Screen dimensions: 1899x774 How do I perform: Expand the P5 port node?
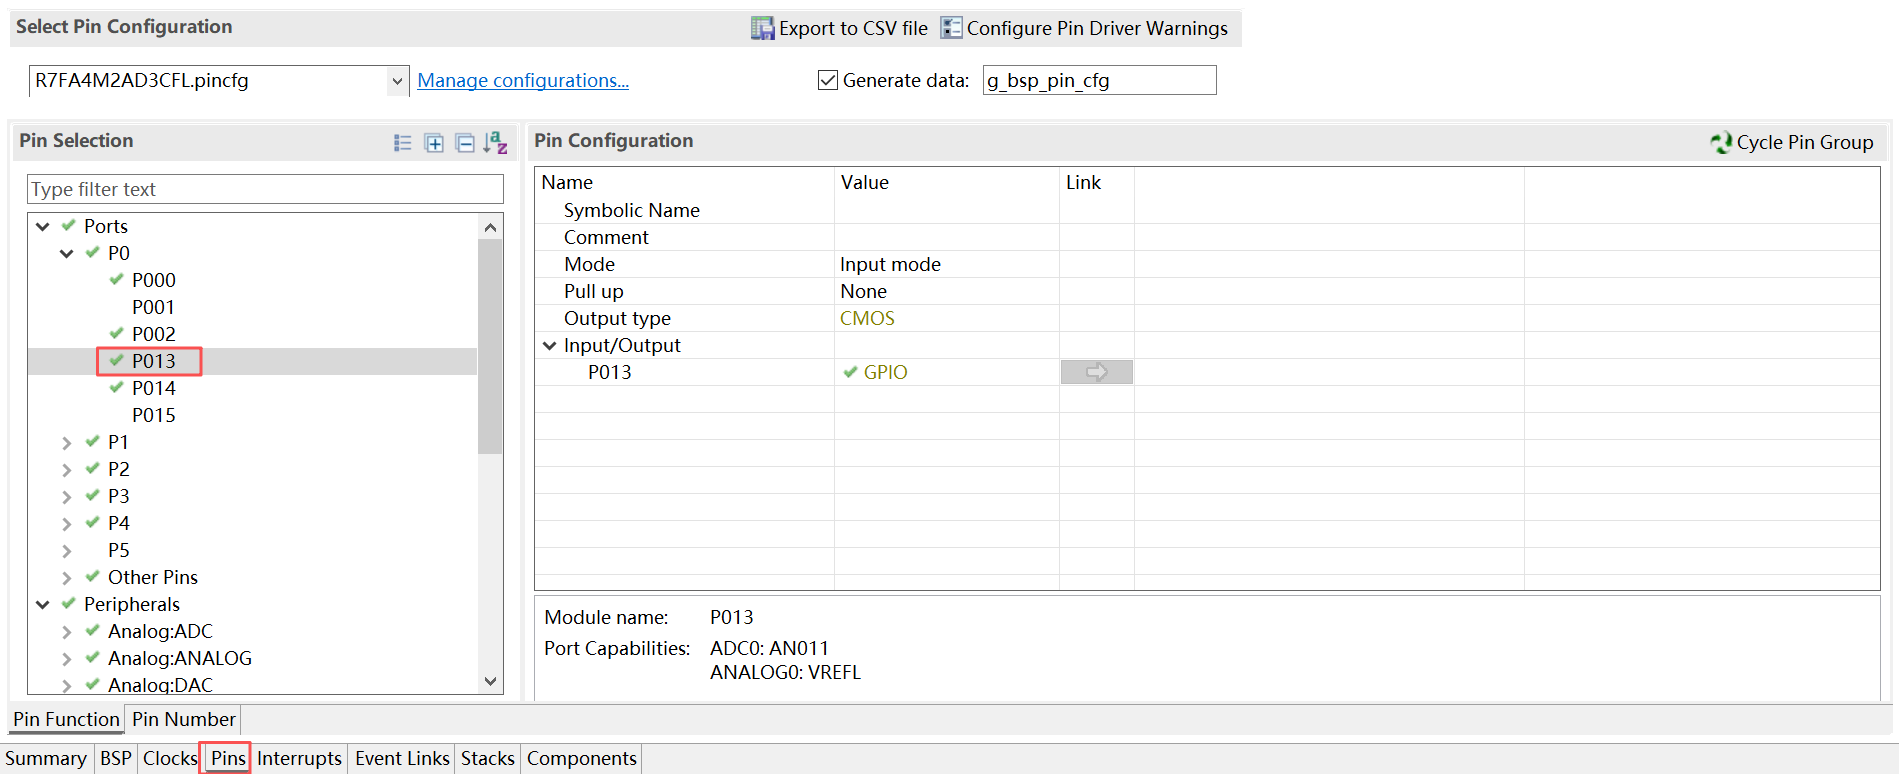pos(67,550)
